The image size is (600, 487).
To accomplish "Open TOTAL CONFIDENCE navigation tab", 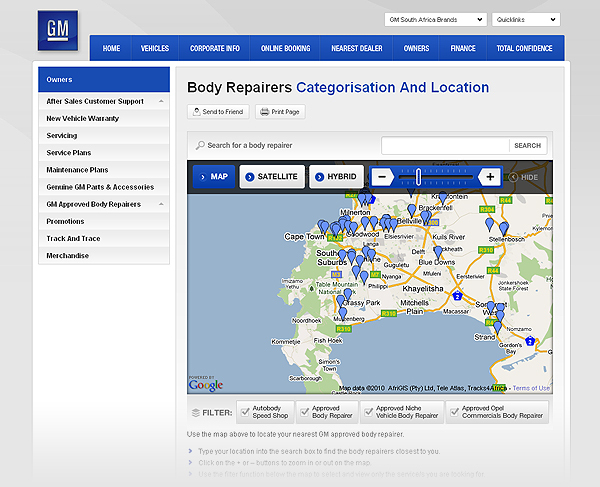I will click(524, 48).
